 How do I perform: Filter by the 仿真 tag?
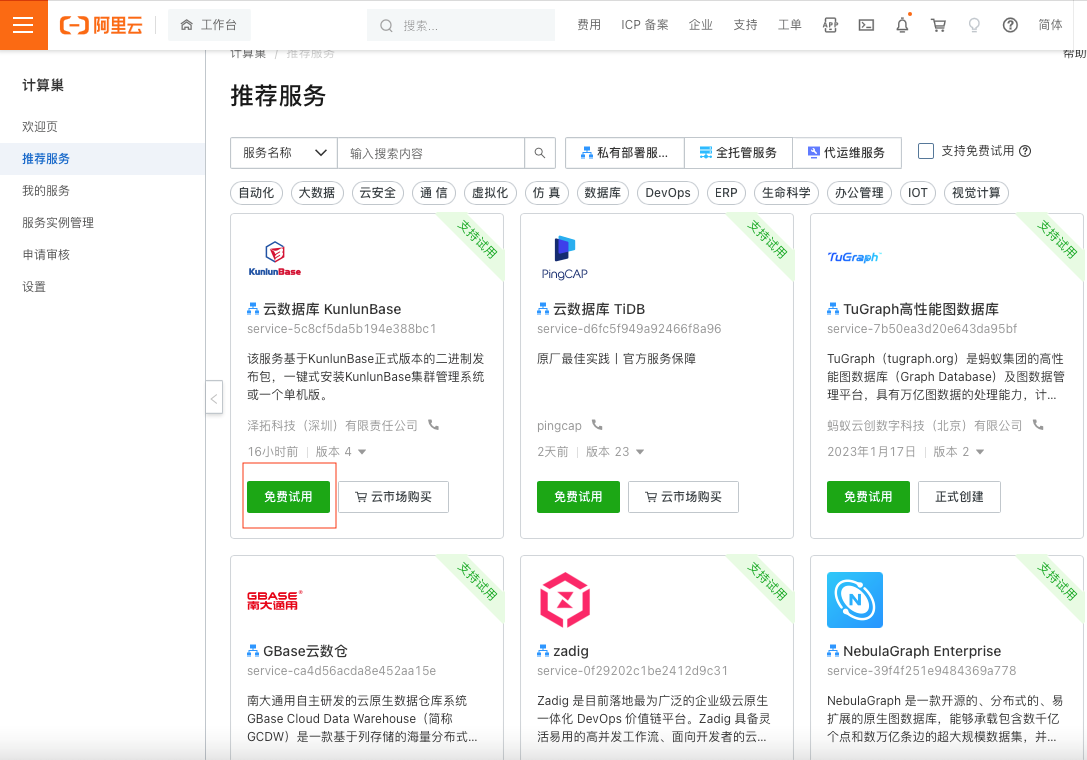546,193
